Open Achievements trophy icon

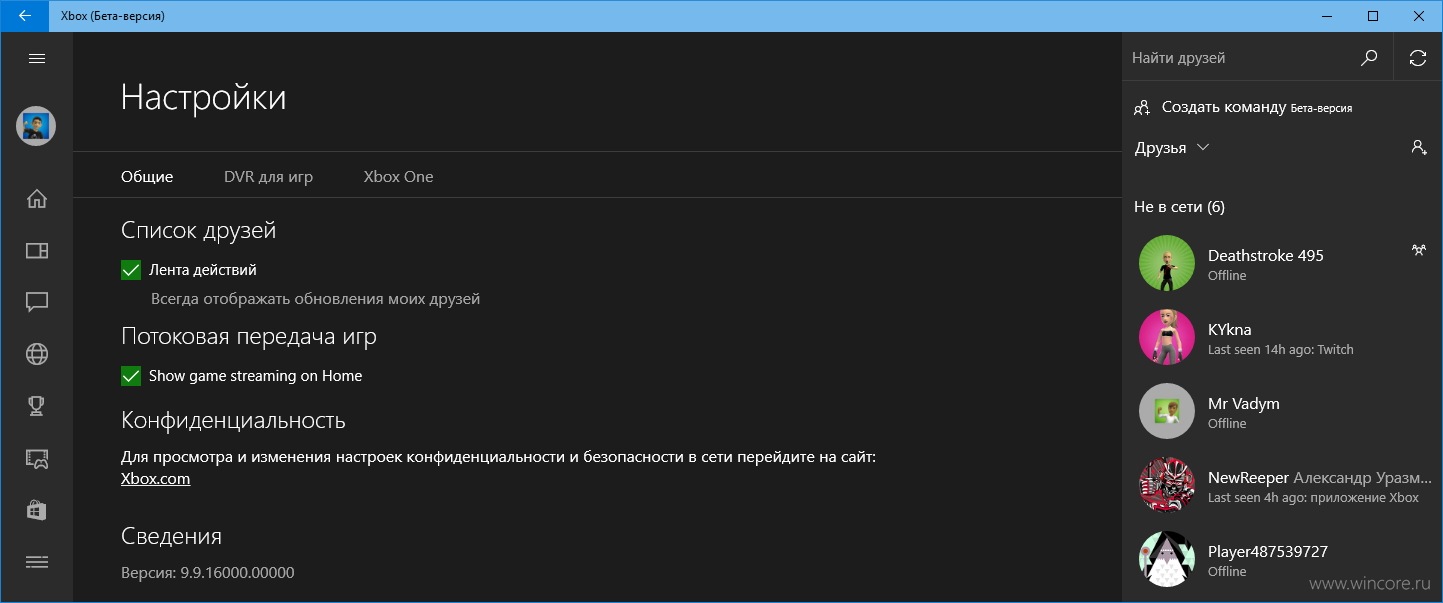pos(37,405)
